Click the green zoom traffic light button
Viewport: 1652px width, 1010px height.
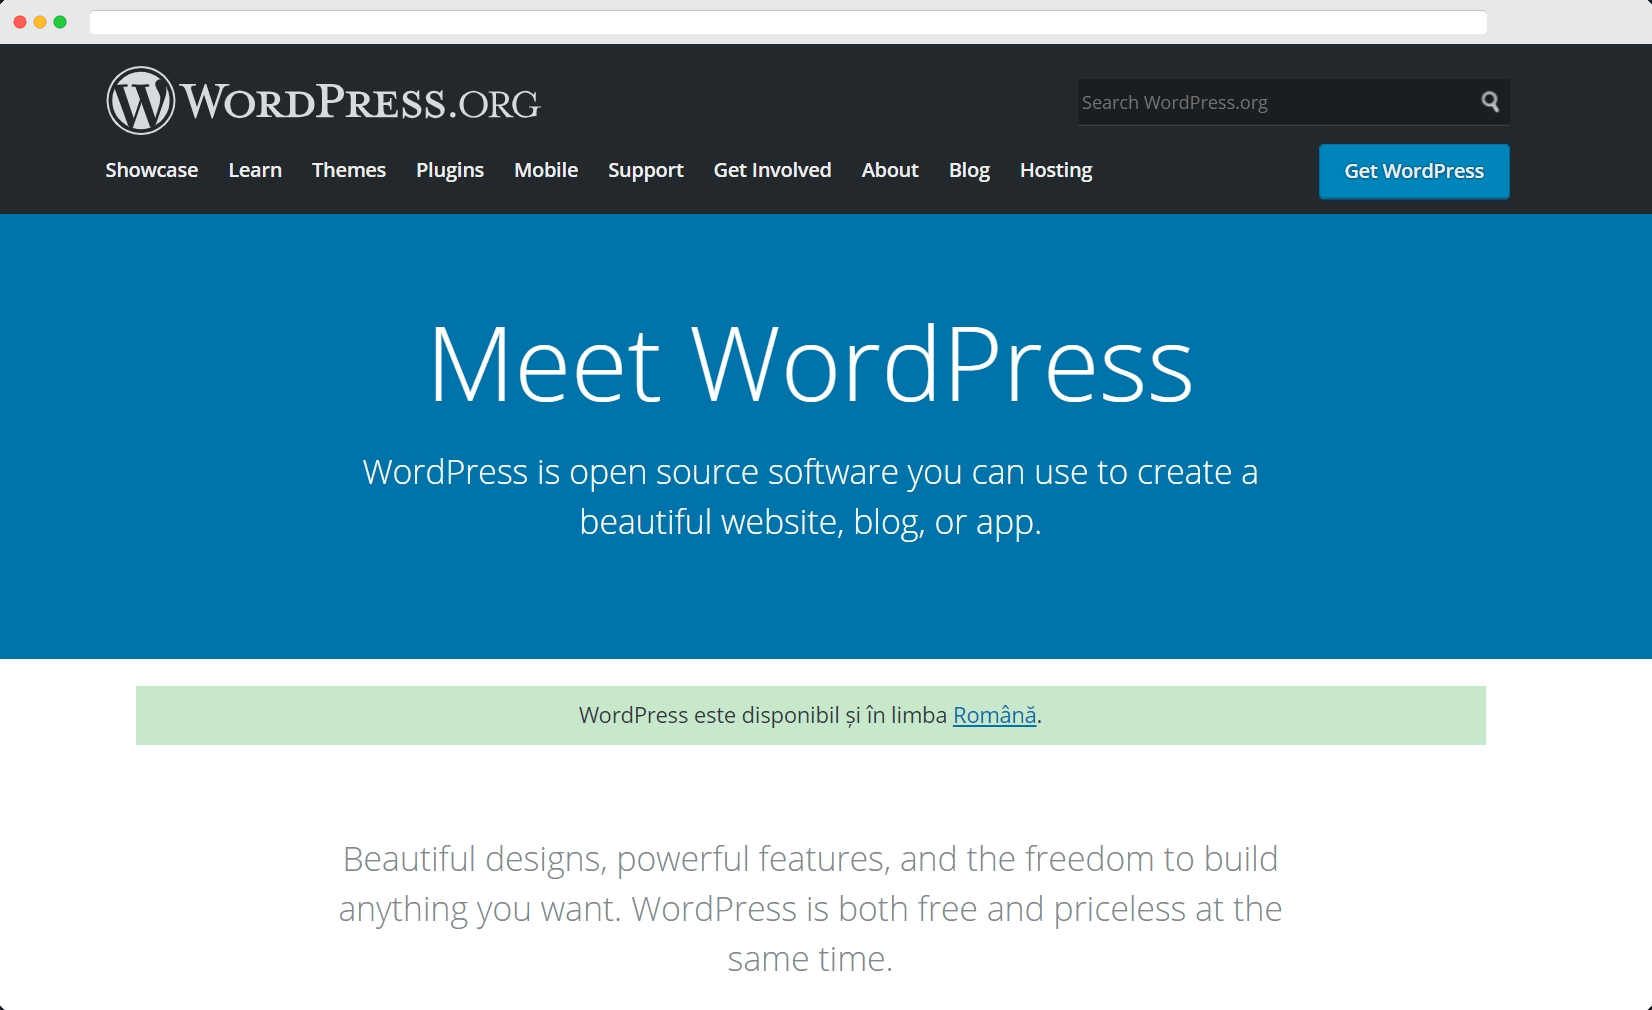point(61,21)
